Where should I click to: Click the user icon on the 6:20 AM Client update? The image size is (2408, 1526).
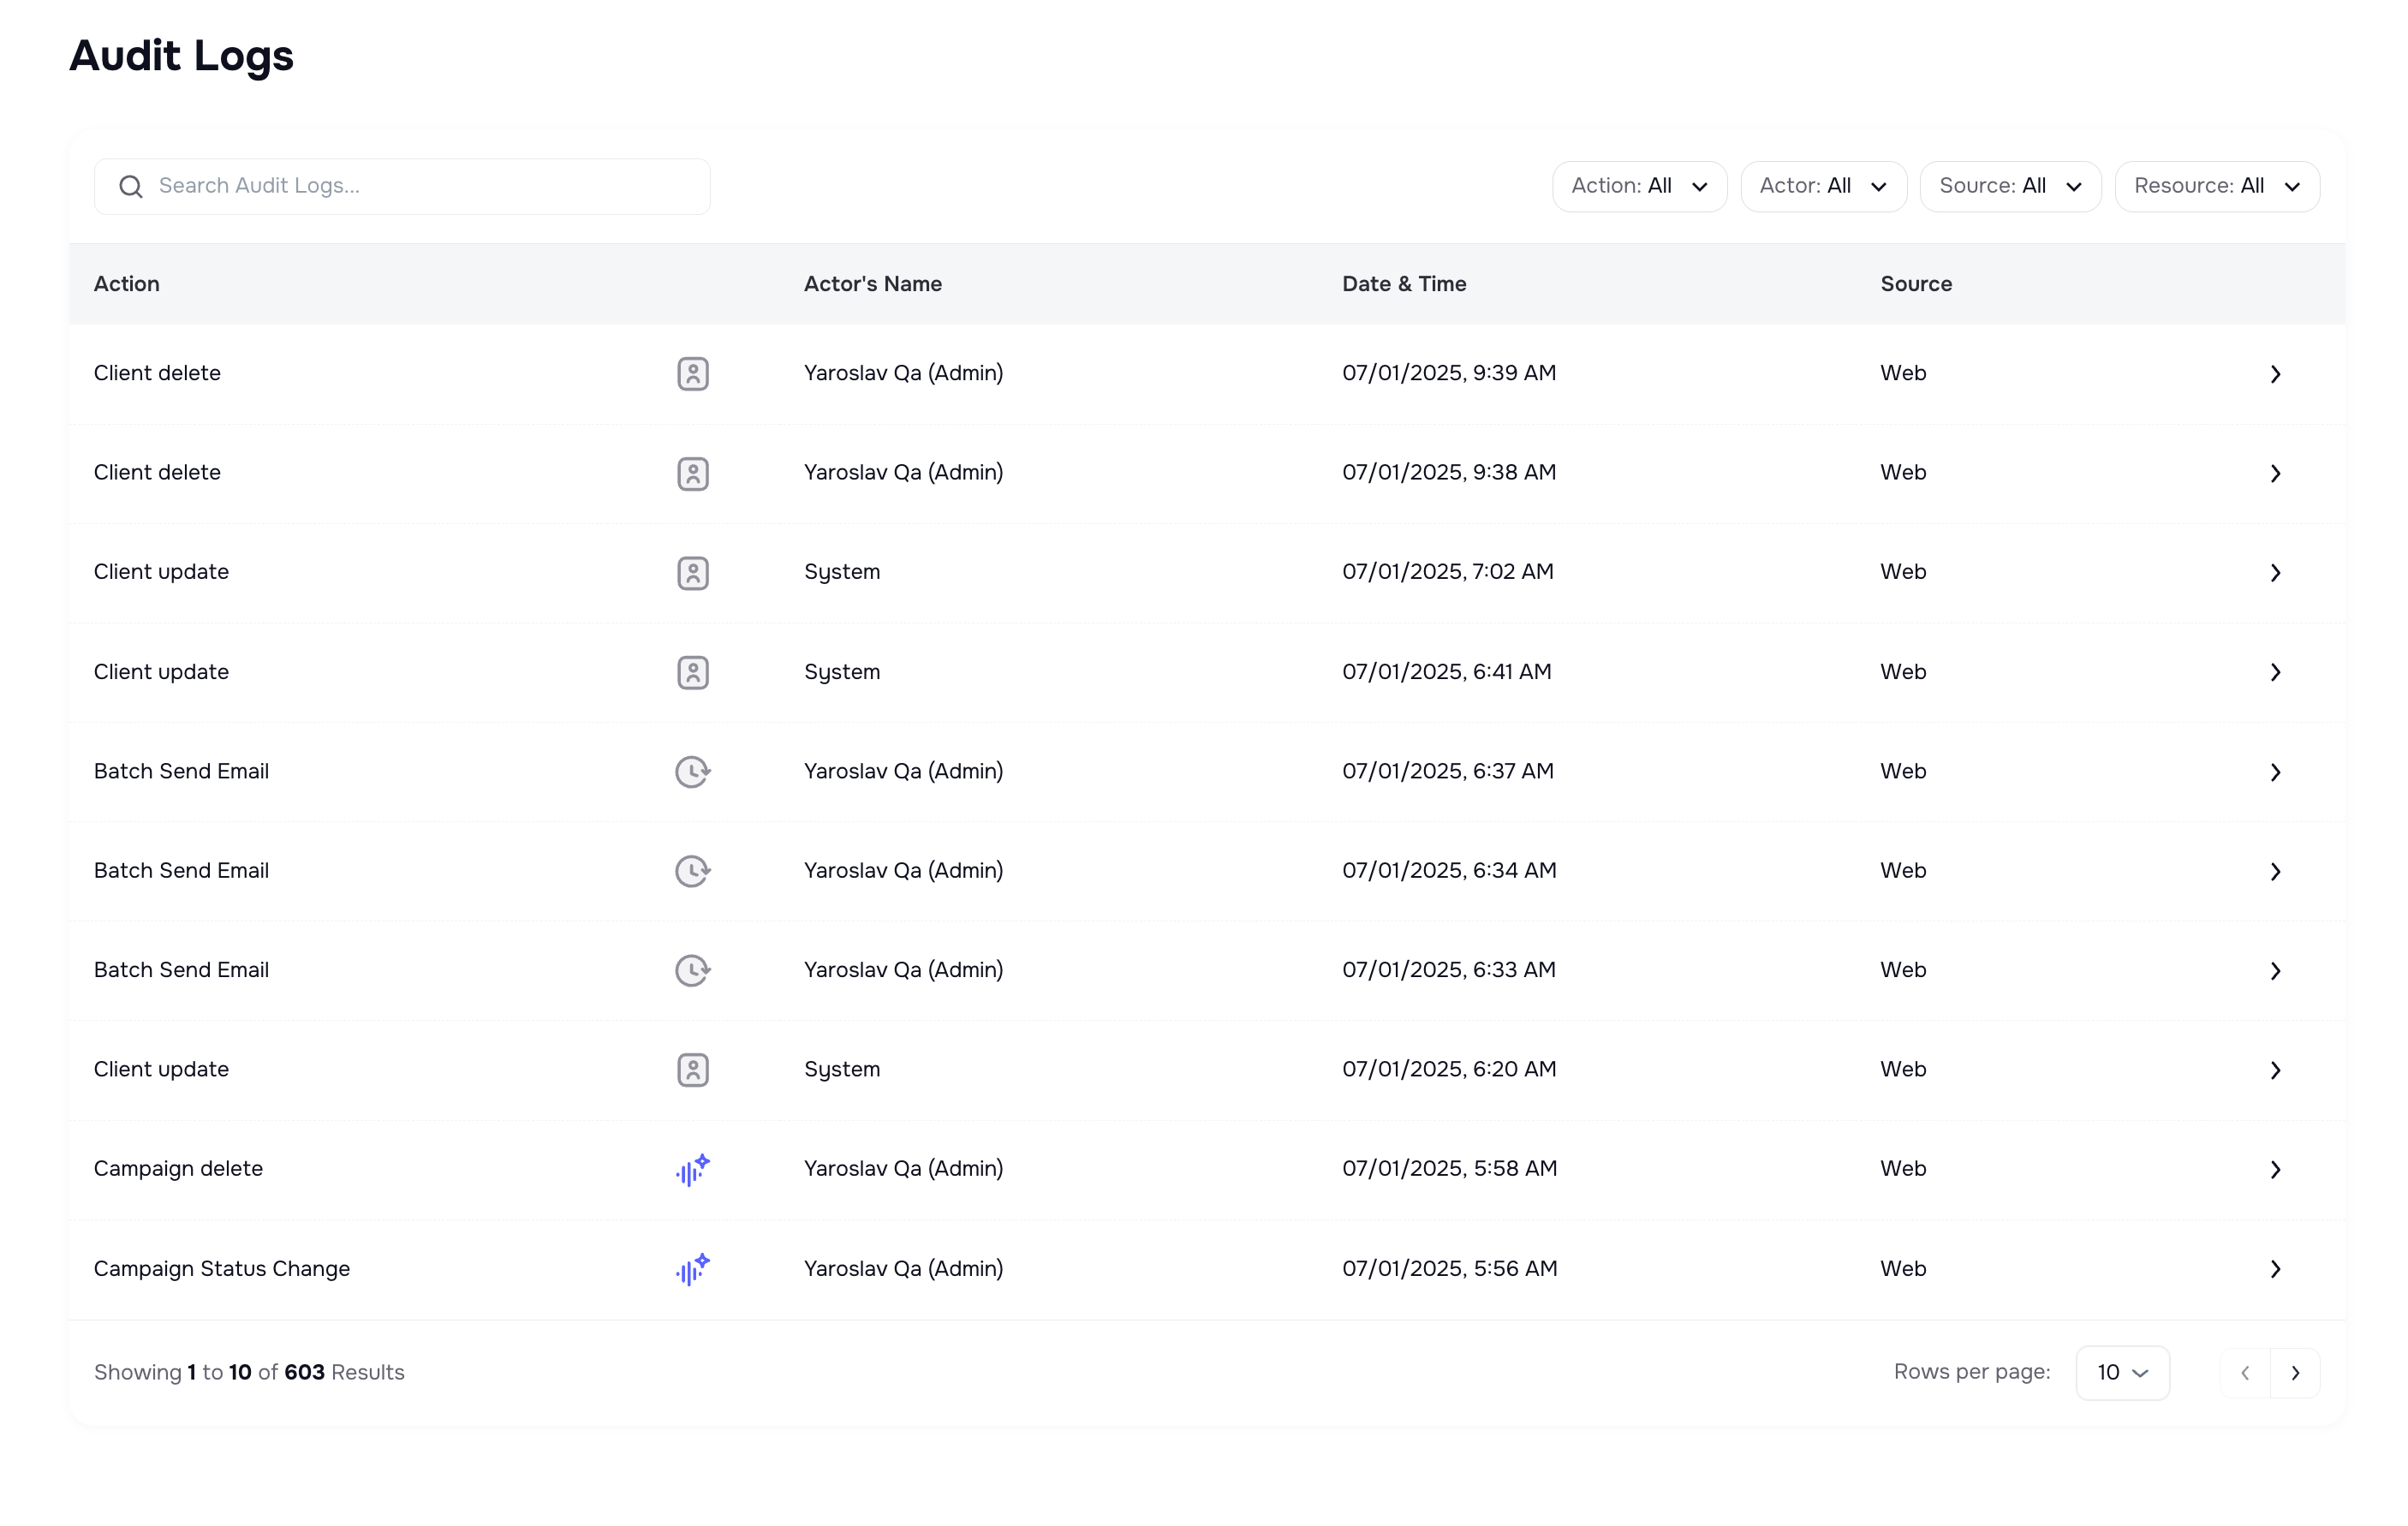pos(692,1069)
